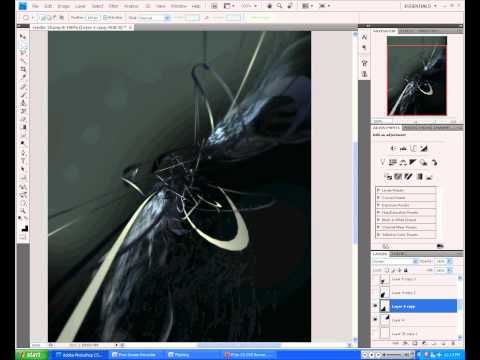Add a Threshold adjustment
The image size is (480, 360).
409,176
